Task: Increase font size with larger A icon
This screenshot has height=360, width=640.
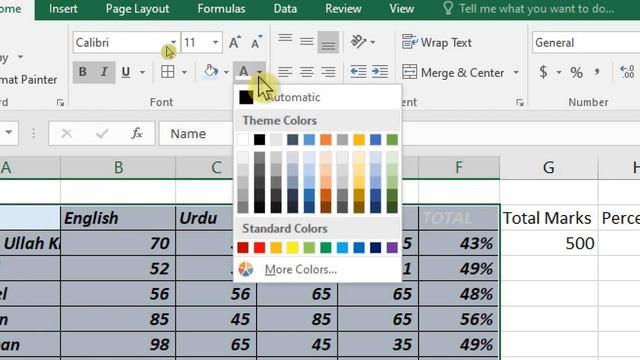Action: click(235, 42)
